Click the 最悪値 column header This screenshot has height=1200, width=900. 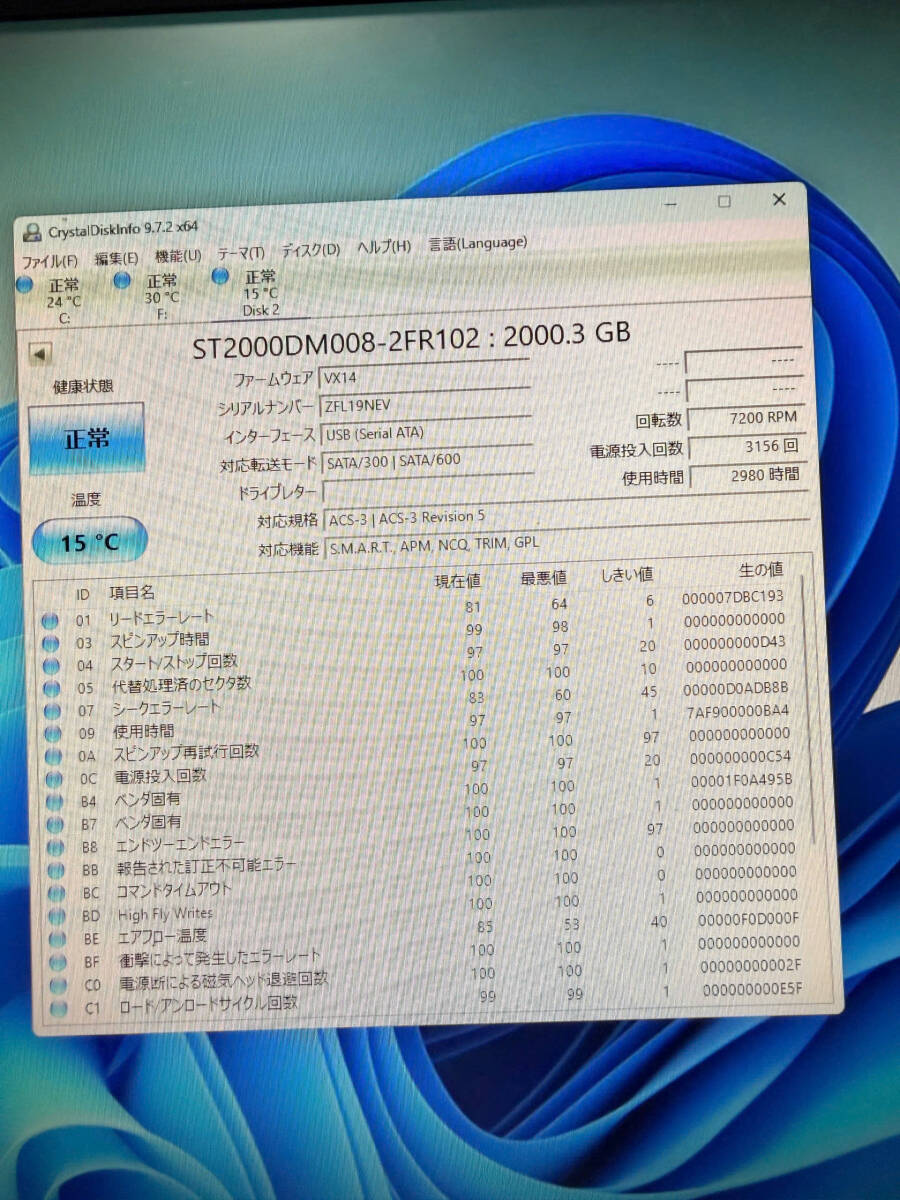(x=543, y=577)
